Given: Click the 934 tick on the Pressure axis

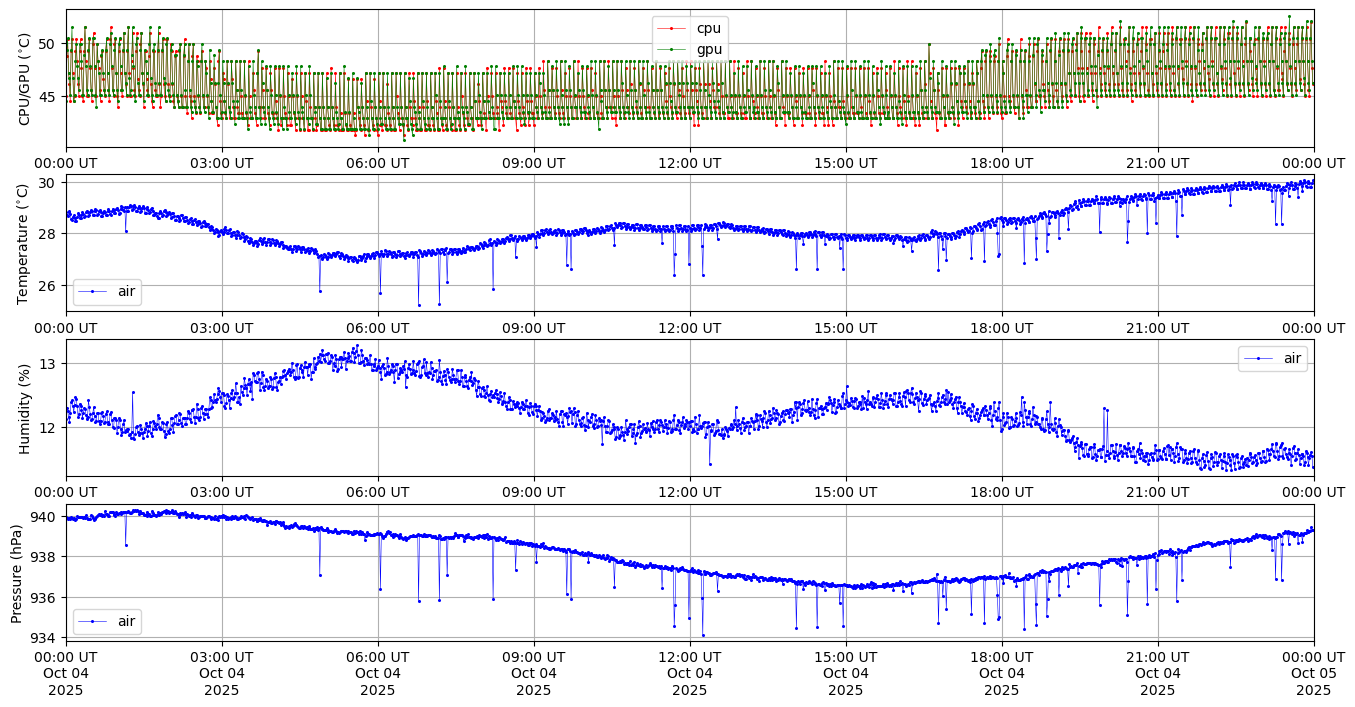Looking at the screenshot, I should click(46, 637).
